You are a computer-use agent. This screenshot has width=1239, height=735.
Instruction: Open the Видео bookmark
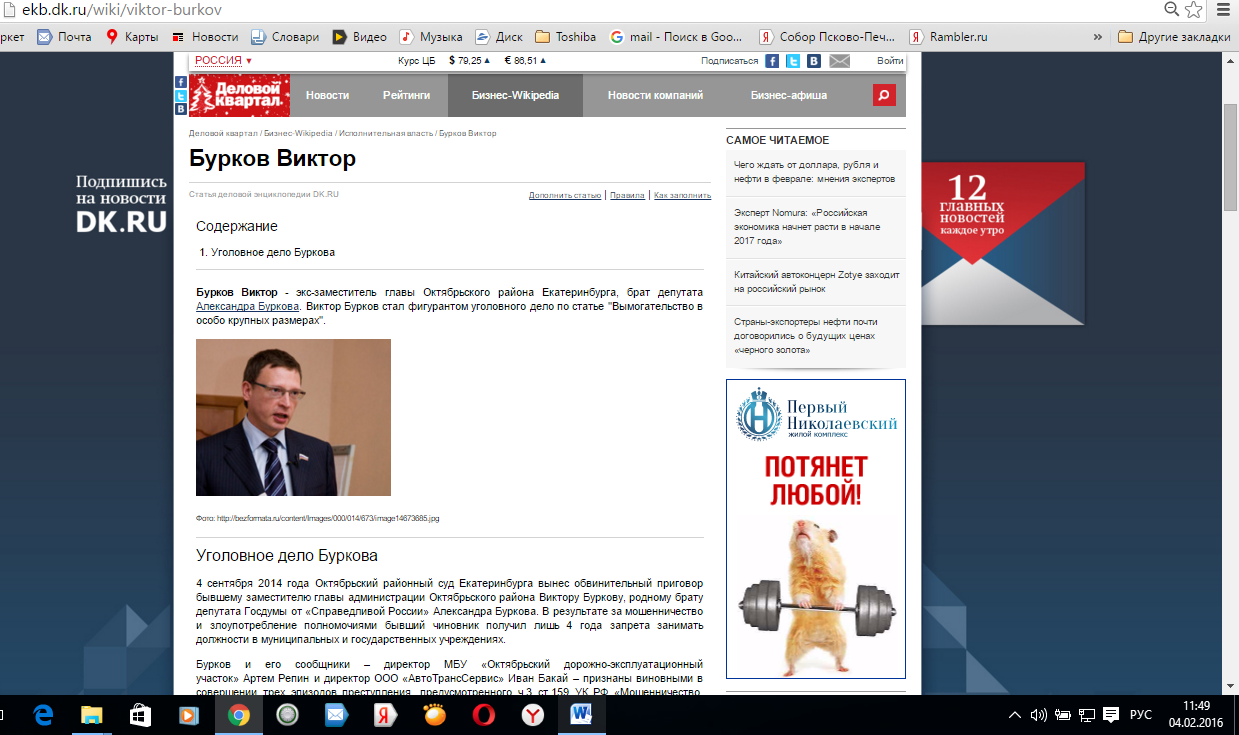pyautogui.click(x=360, y=37)
